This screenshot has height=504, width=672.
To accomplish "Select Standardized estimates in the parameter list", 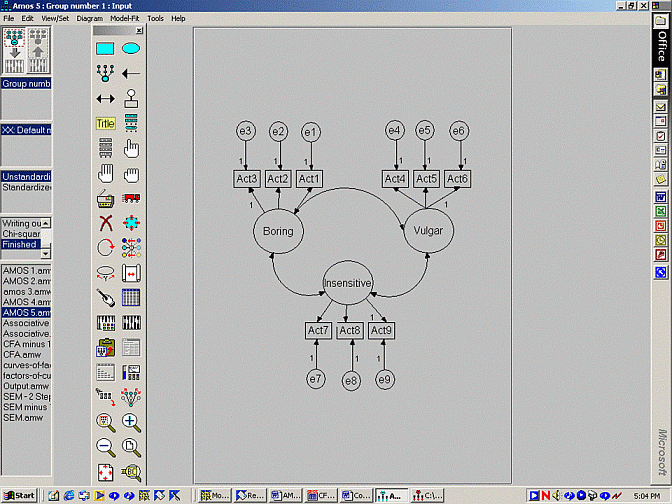I will click(x=26, y=186).
